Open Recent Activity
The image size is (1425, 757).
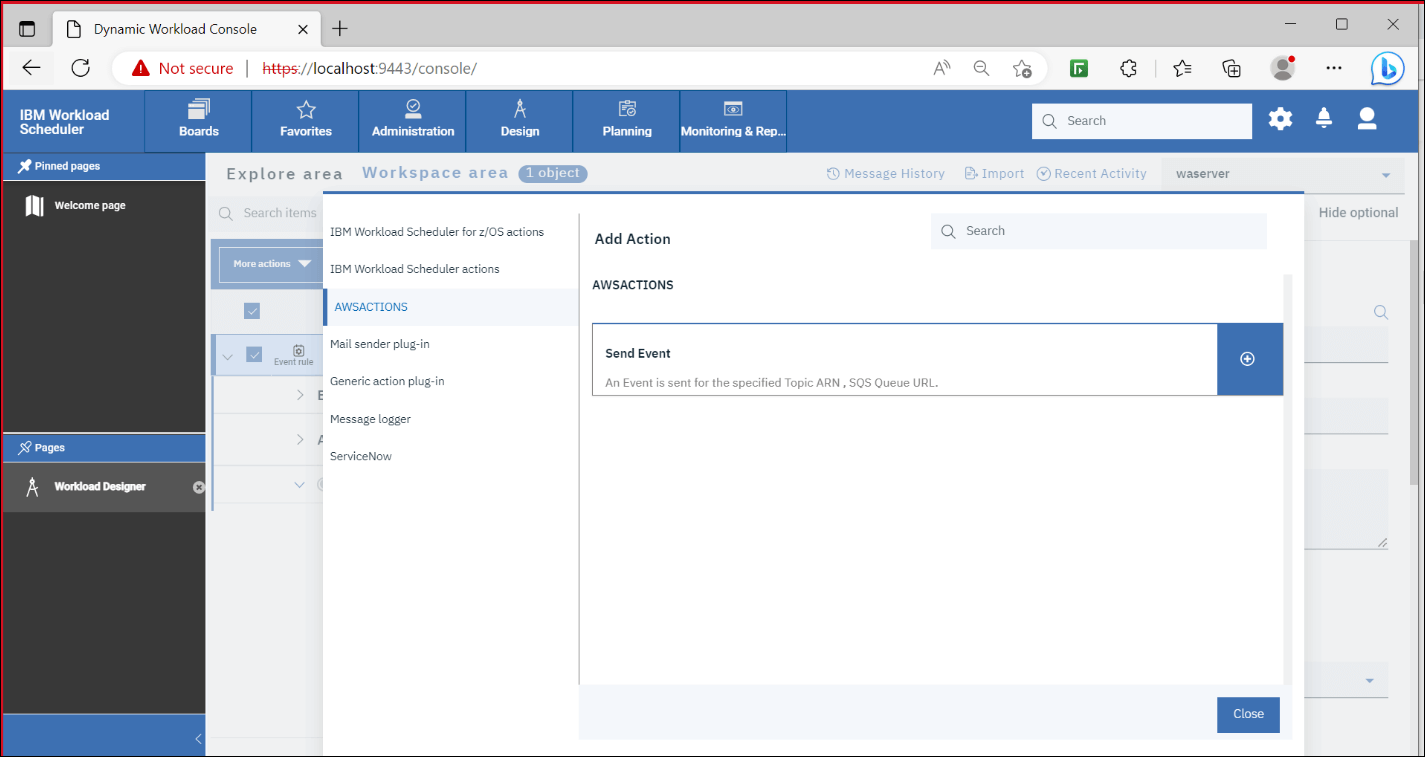(x=1092, y=174)
